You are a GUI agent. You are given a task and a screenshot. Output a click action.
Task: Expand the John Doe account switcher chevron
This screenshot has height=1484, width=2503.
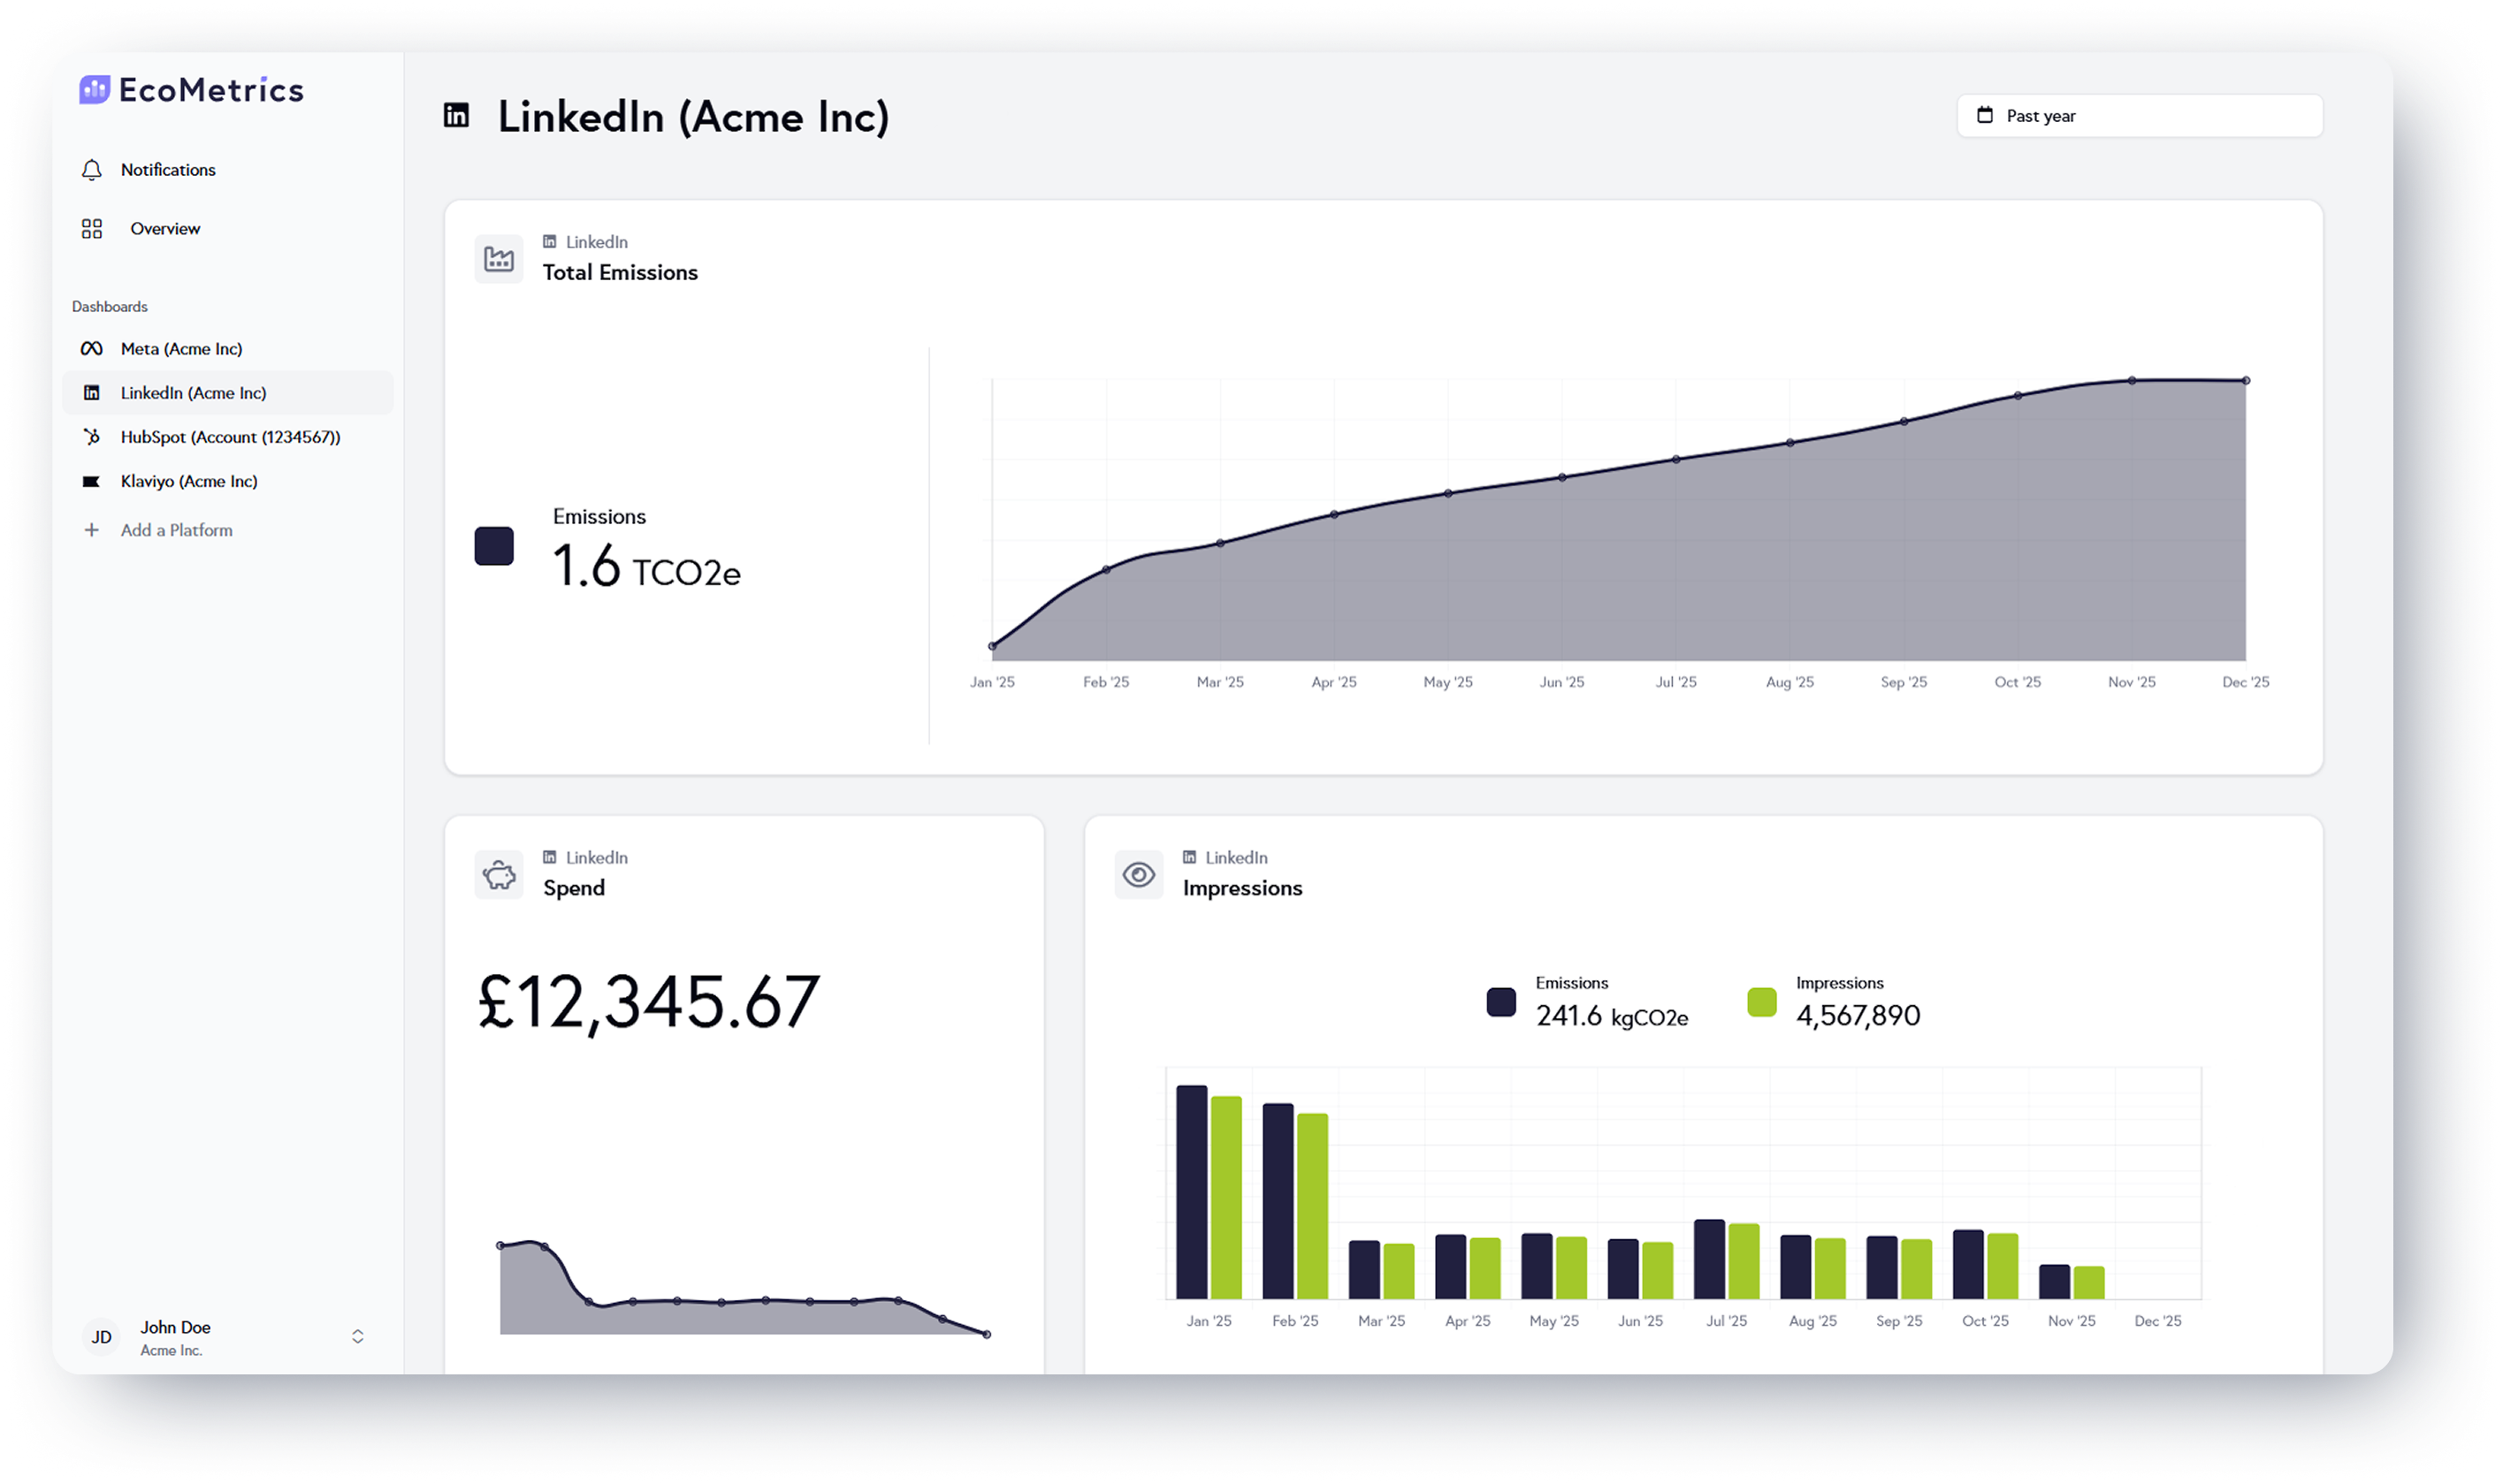pyautogui.click(x=357, y=1336)
